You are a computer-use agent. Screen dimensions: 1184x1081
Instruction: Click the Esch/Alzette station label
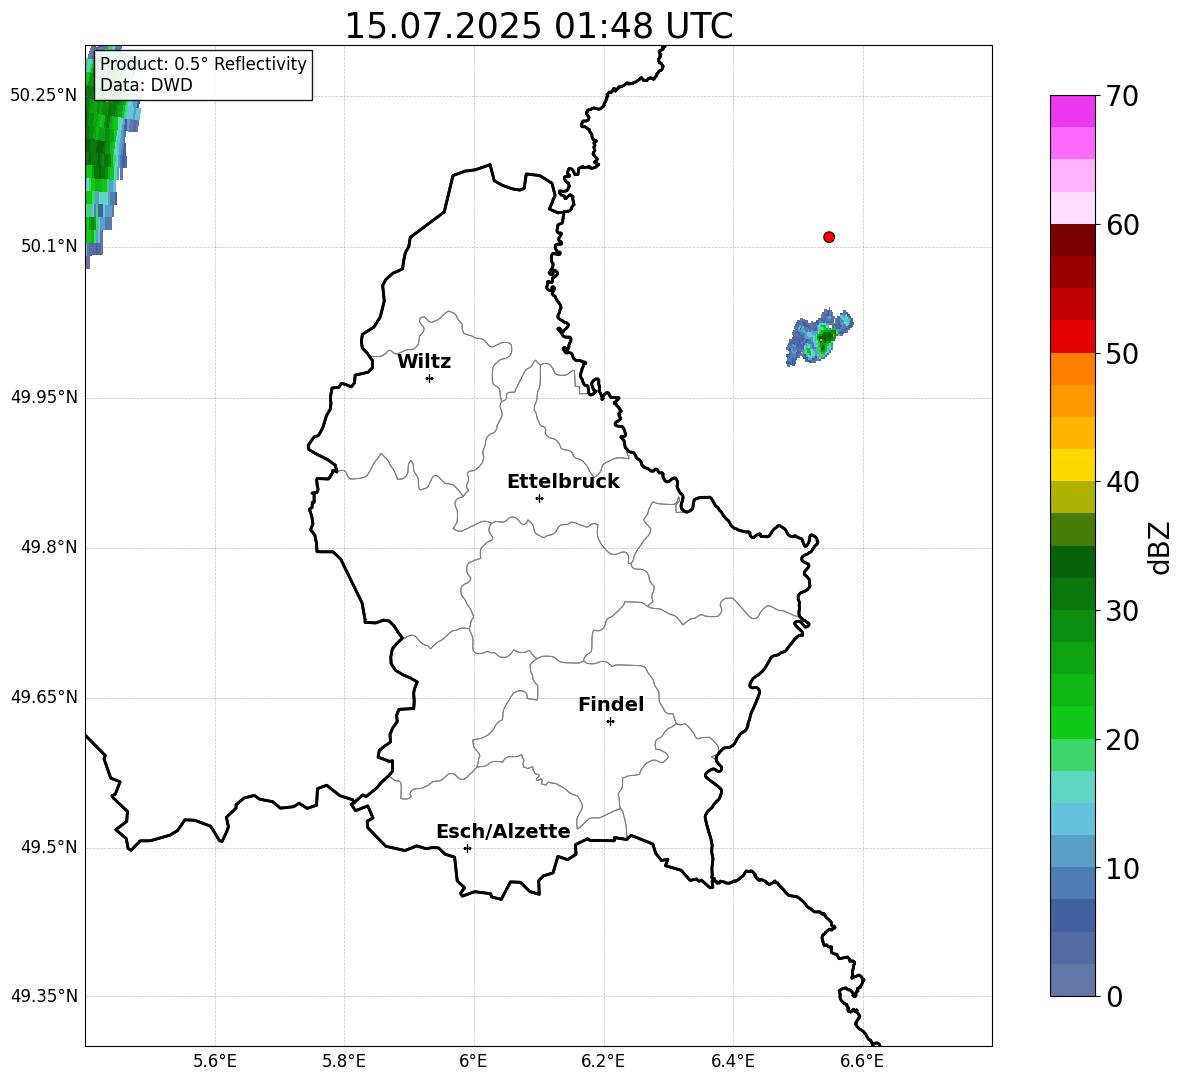click(503, 831)
